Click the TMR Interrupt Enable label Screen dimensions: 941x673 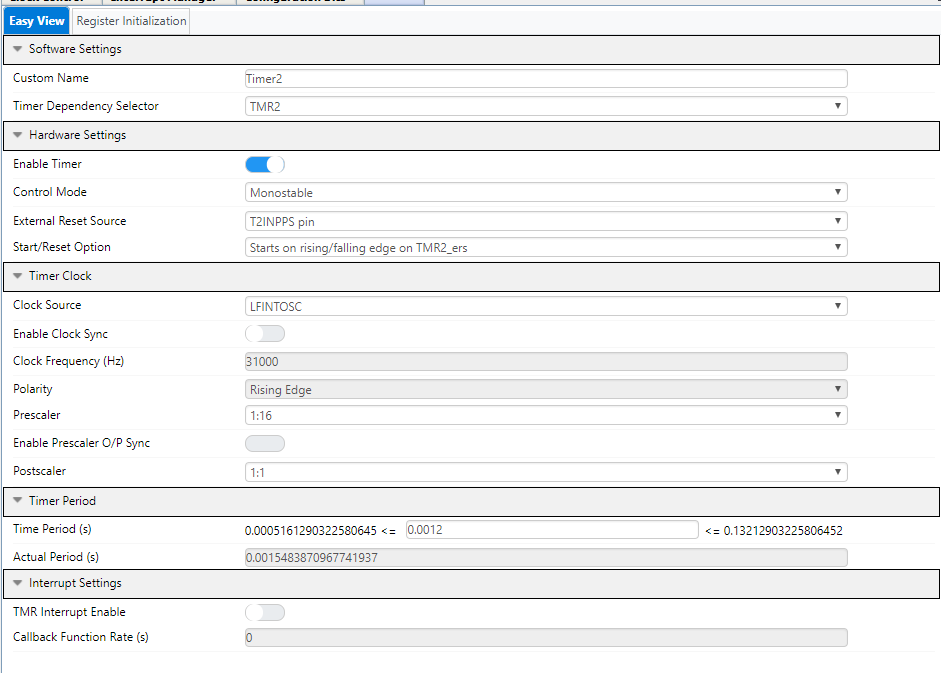click(x=70, y=612)
